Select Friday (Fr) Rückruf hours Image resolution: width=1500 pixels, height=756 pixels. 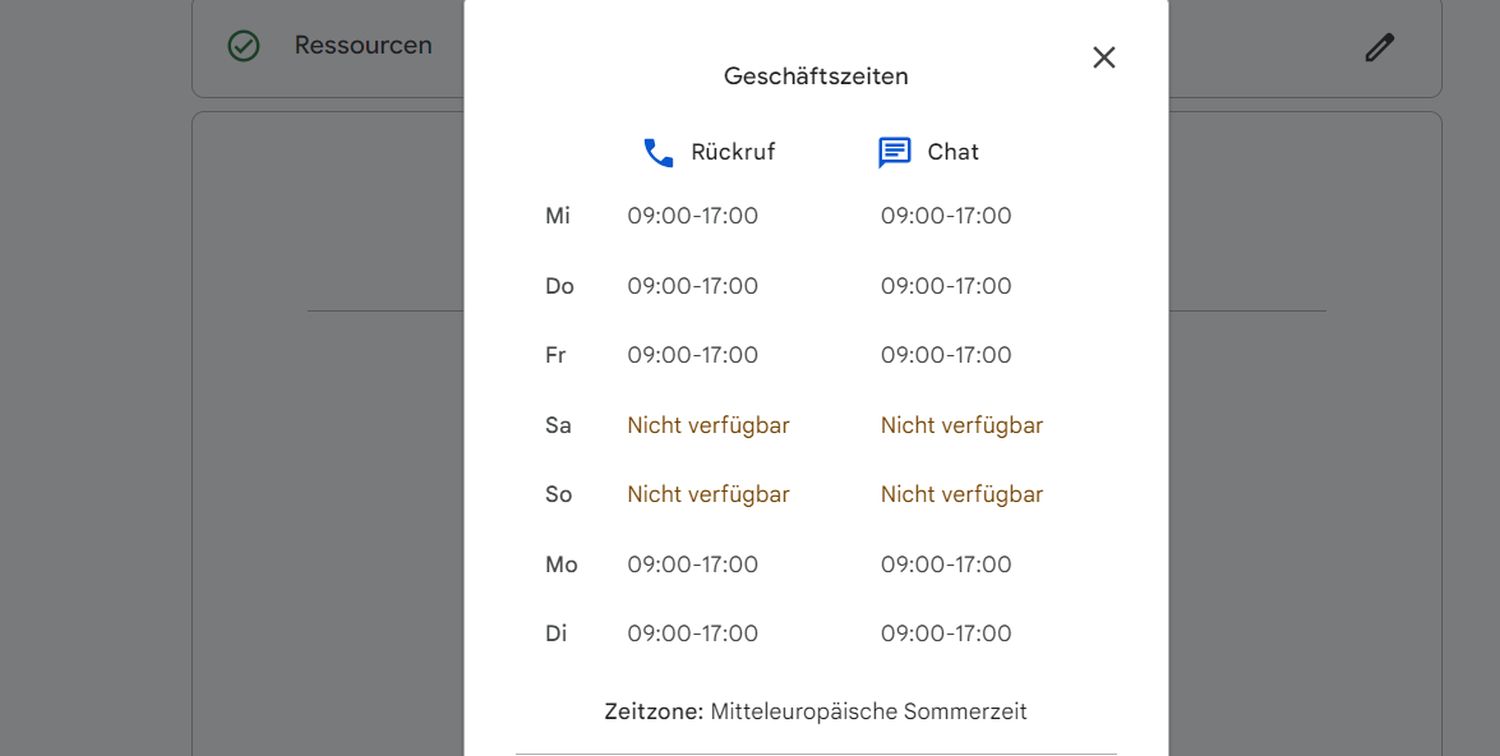pyautogui.click(x=692, y=355)
